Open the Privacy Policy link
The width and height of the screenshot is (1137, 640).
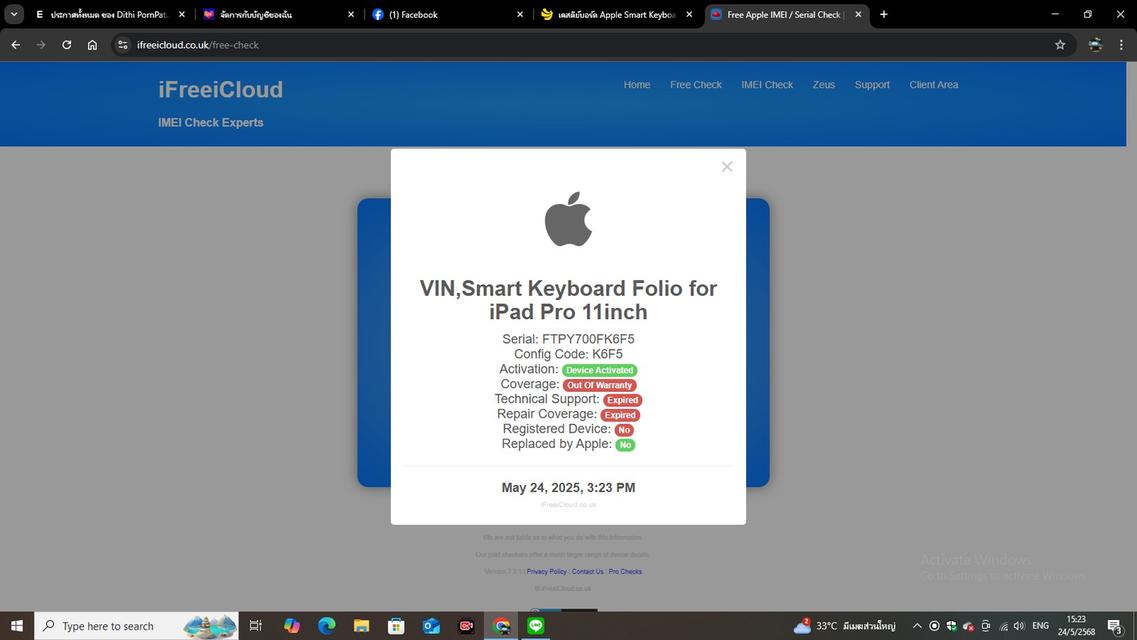(x=546, y=572)
